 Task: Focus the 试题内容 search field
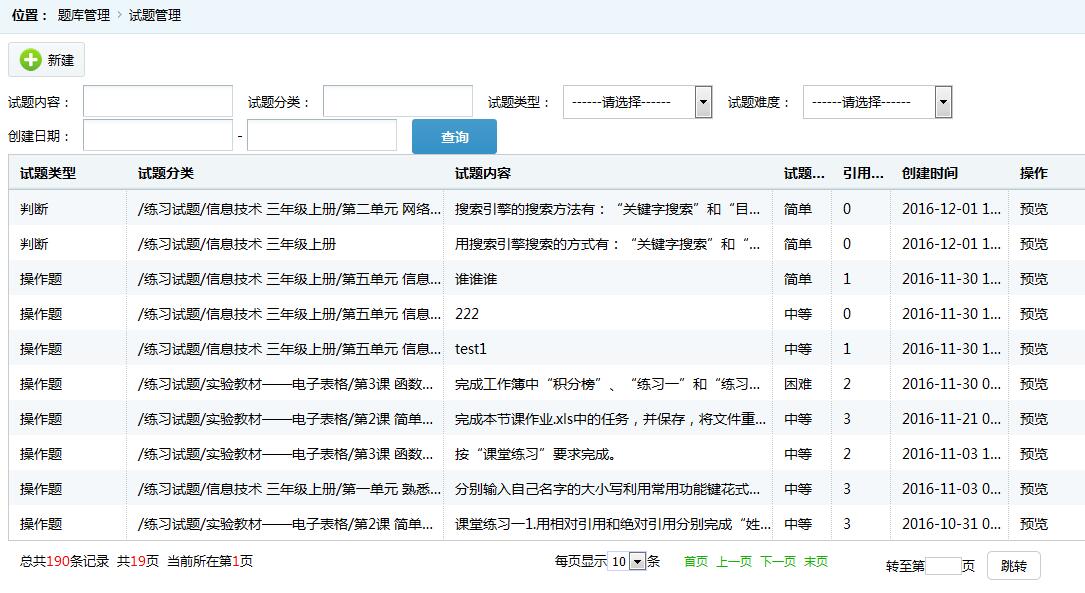(x=158, y=102)
